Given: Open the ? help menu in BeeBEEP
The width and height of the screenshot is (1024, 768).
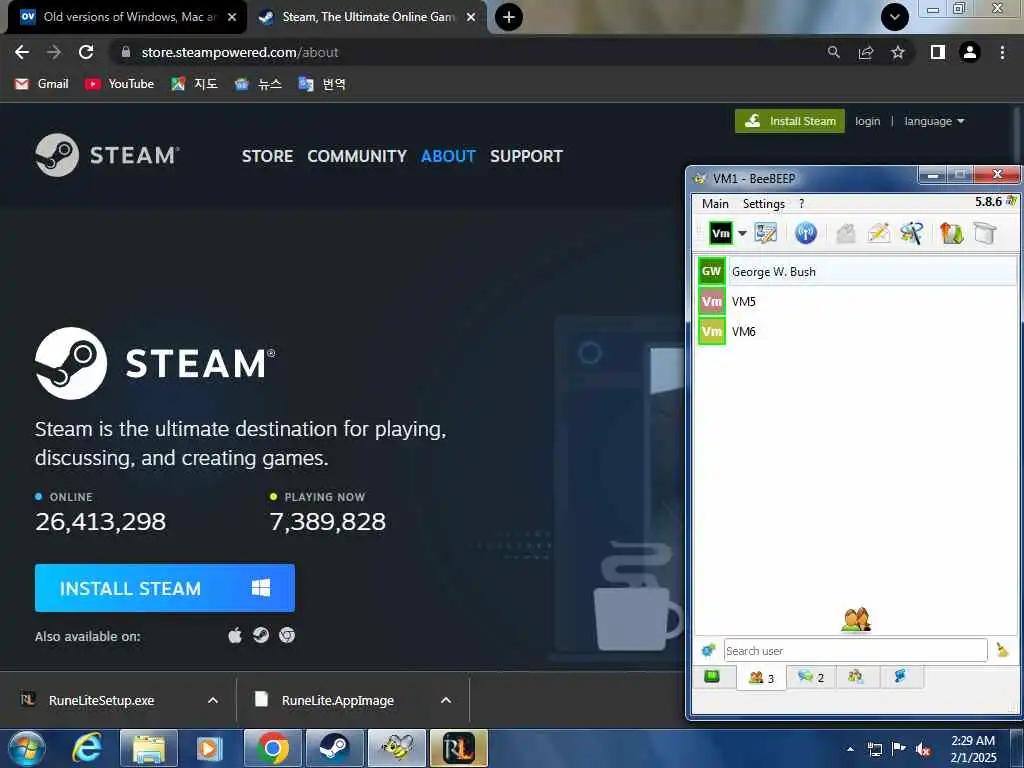Looking at the screenshot, I should (x=801, y=204).
